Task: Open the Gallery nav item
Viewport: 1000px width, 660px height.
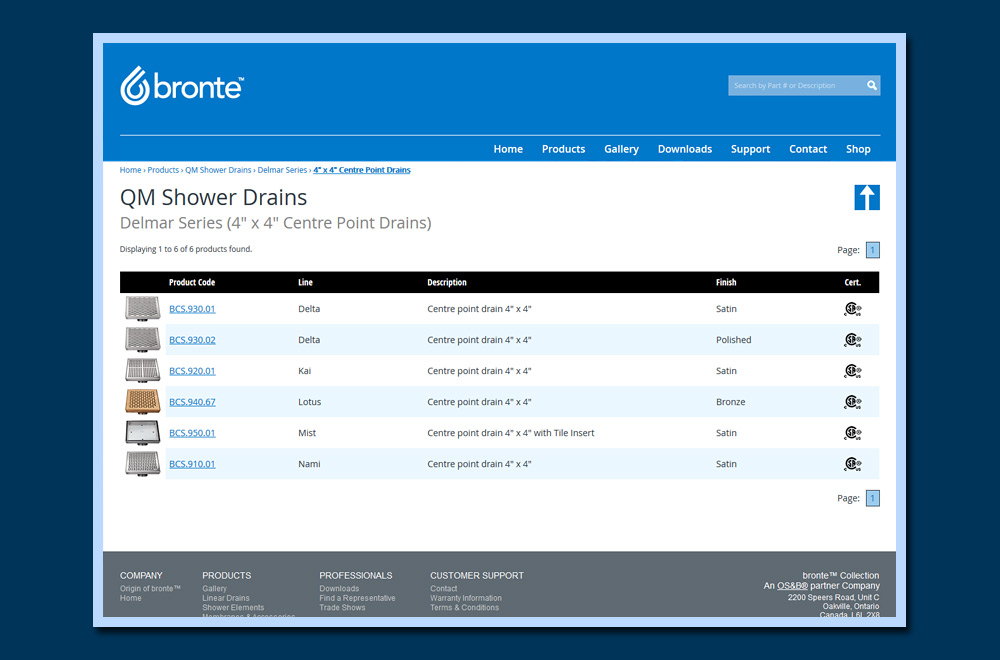Action: click(x=621, y=149)
